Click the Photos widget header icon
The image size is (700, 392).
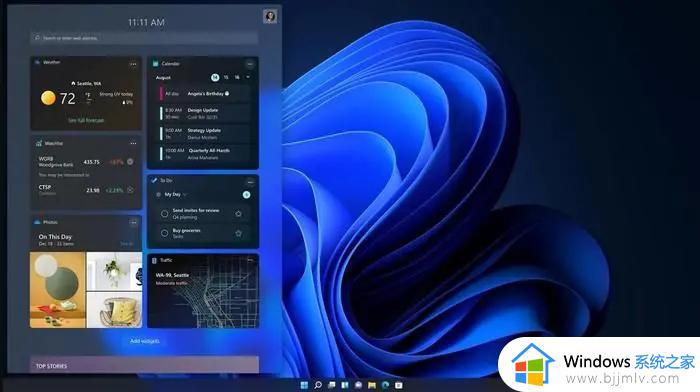click(38, 222)
